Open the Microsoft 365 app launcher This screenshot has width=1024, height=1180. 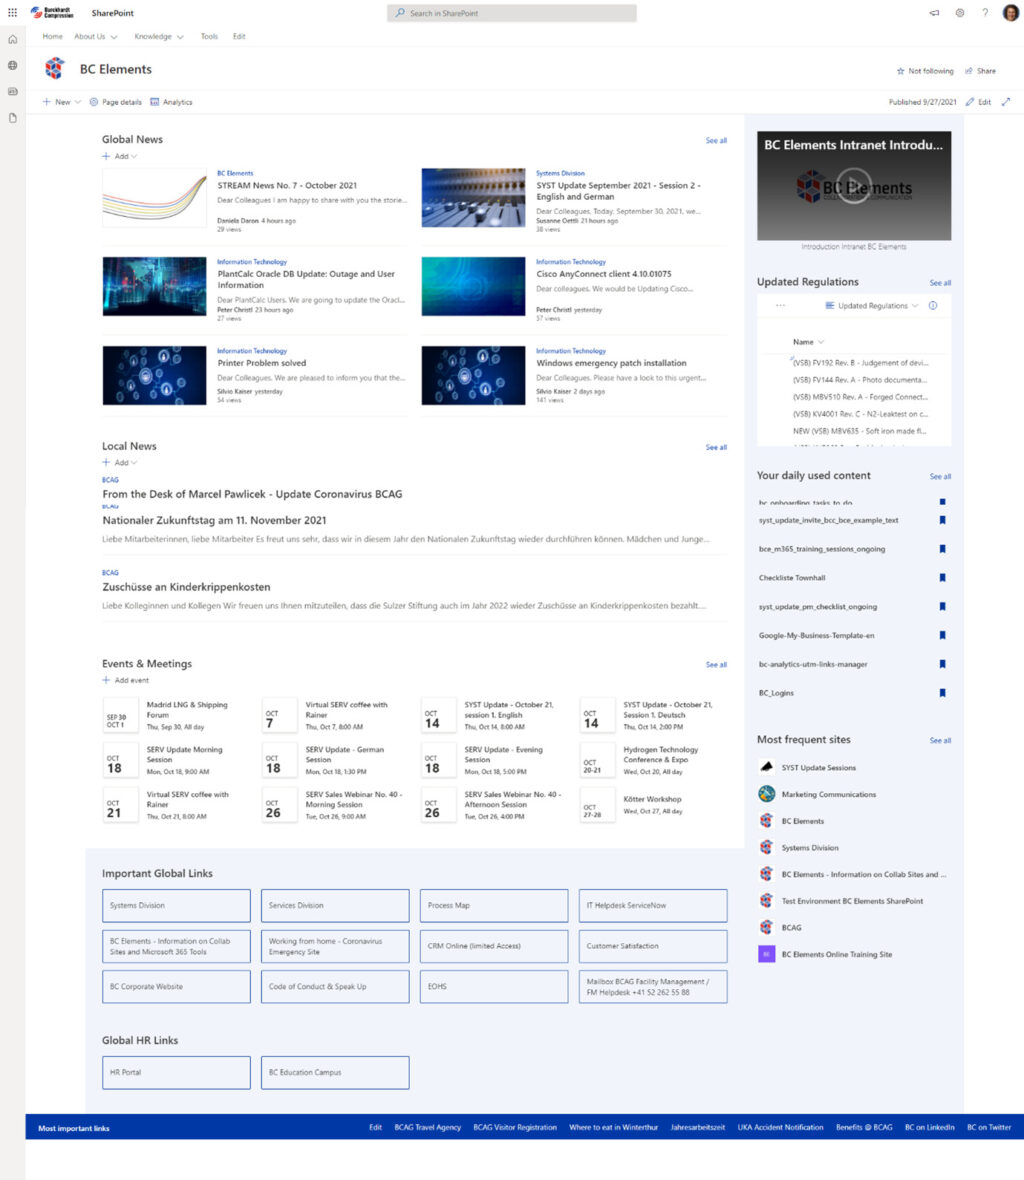click(x=12, y=13)
